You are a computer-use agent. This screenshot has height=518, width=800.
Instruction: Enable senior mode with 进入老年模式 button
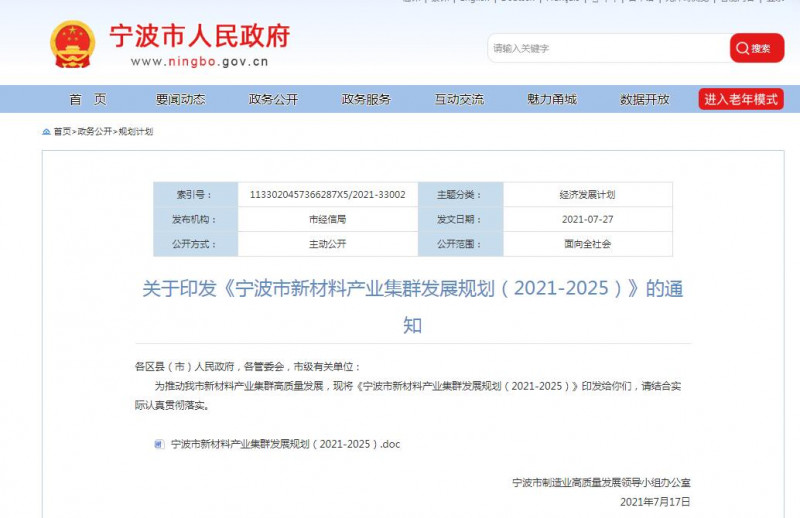(741, 99)
